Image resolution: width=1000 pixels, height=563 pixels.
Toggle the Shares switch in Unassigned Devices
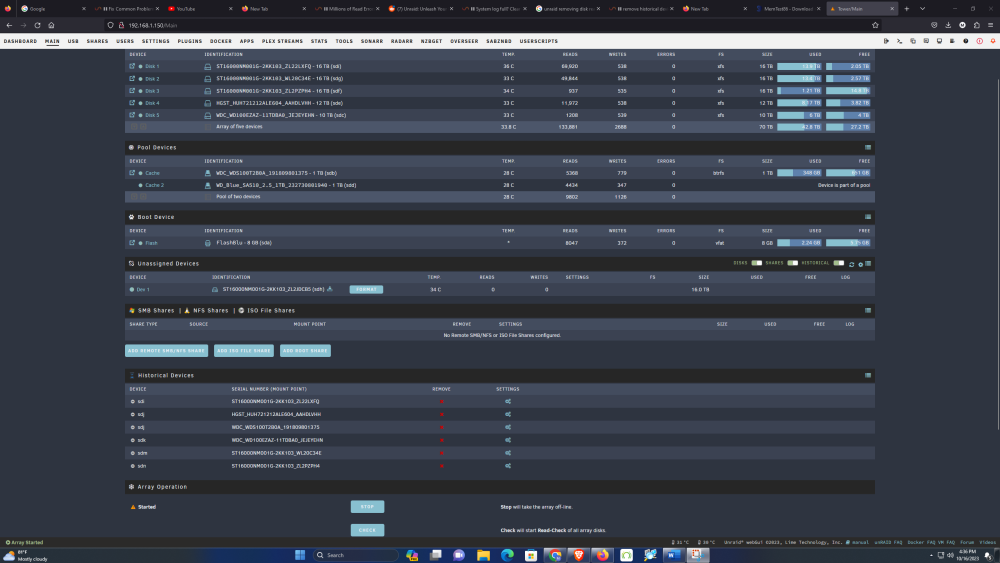pyautogui.click(x=792, y=263)
